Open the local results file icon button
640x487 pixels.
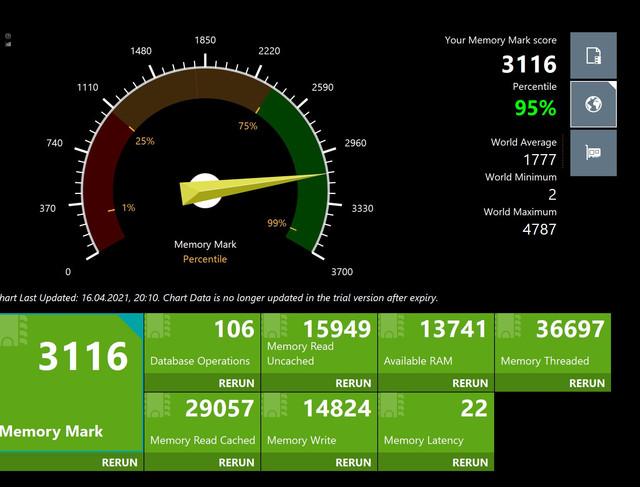point(593,56)
